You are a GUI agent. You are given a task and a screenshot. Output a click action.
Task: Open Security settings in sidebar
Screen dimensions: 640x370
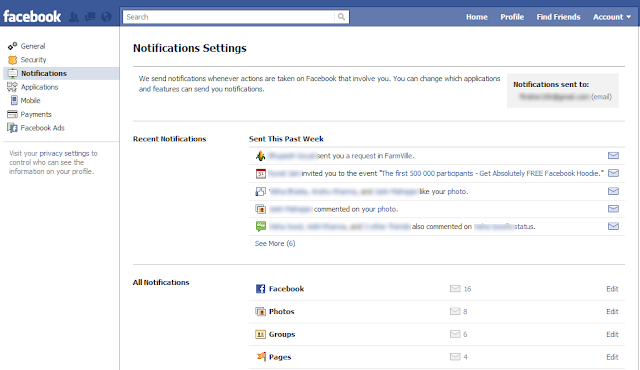pyautogui.click(x=33, y=60)
